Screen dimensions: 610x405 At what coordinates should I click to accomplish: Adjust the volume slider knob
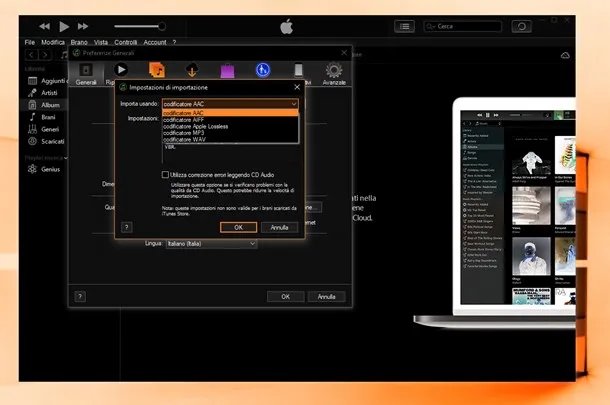162,26
